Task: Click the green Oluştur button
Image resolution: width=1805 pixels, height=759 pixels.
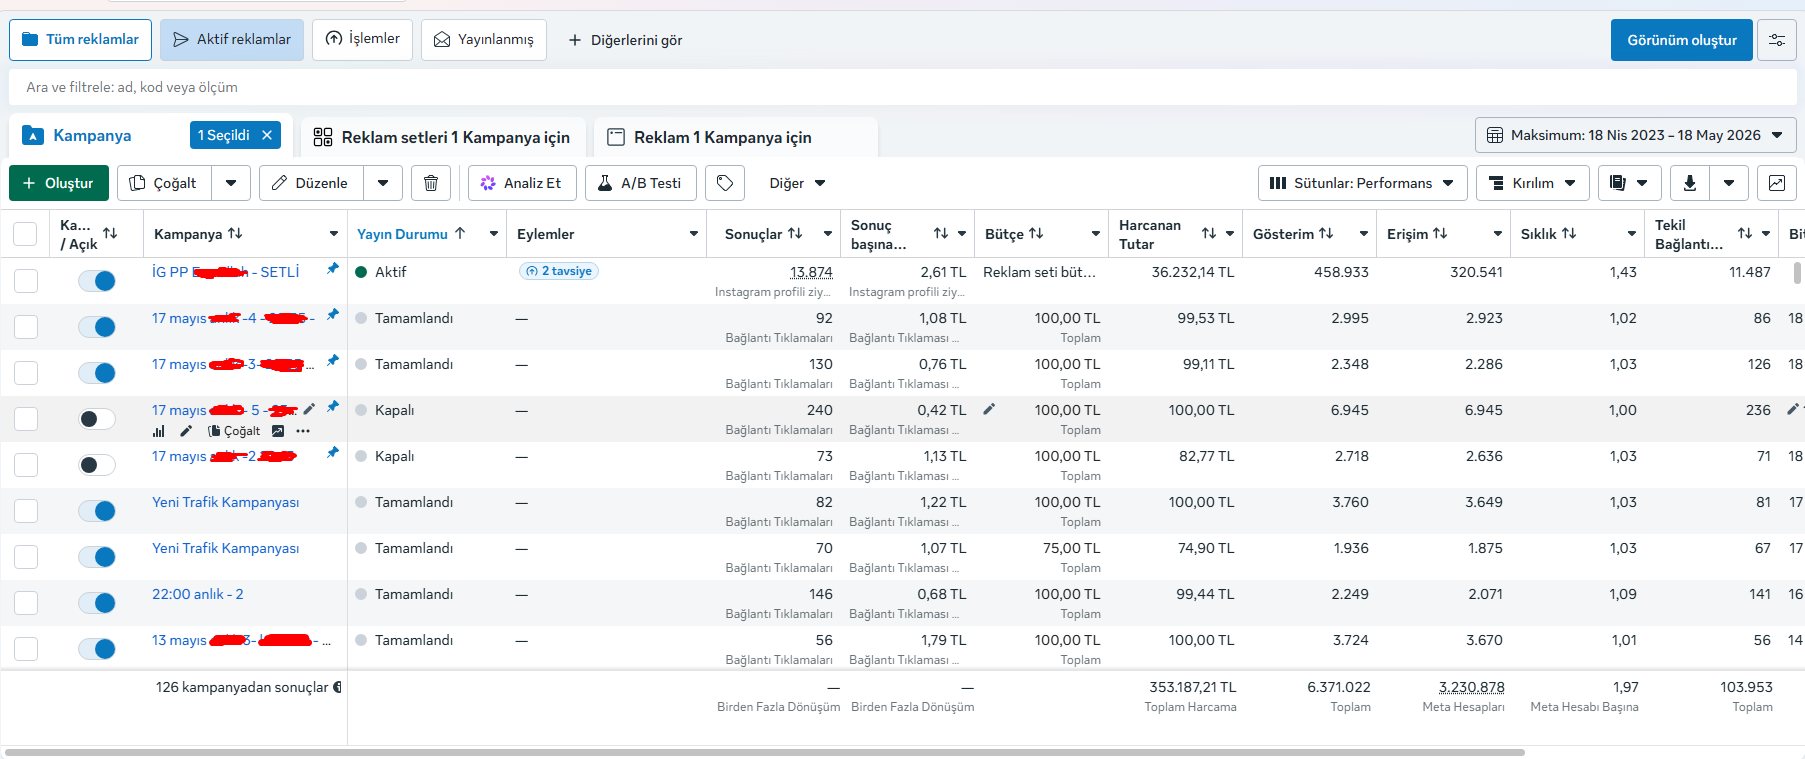Action: pos(59,183)
